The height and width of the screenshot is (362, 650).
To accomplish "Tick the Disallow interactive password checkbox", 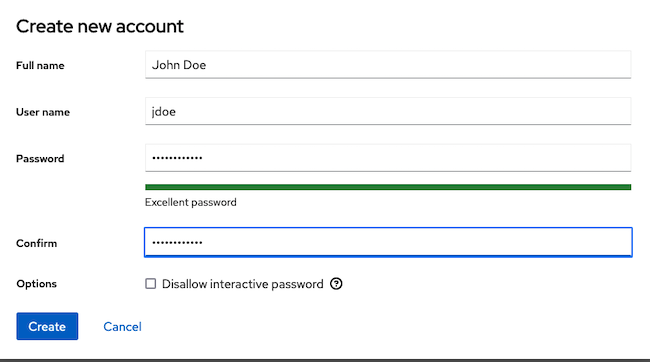I will tap(150, 284).
